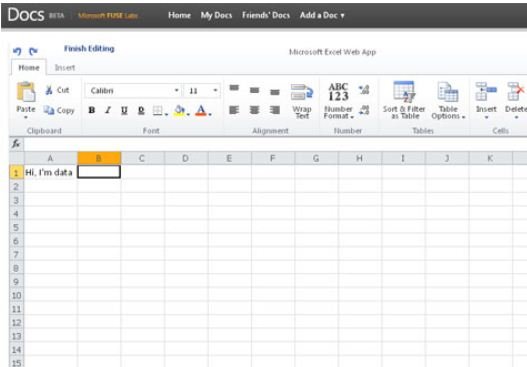The image size is (527, 367).
Task: Click the Docs logo
Action: coord(26,15)
